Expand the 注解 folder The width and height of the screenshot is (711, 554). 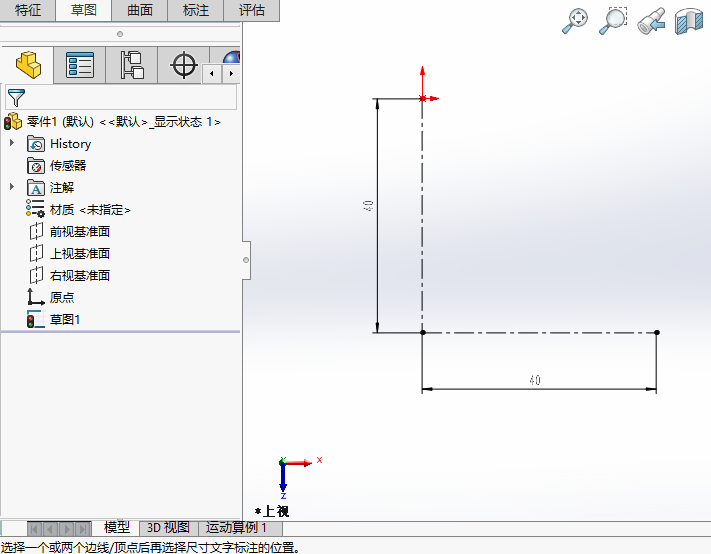[x=12, y=187]
